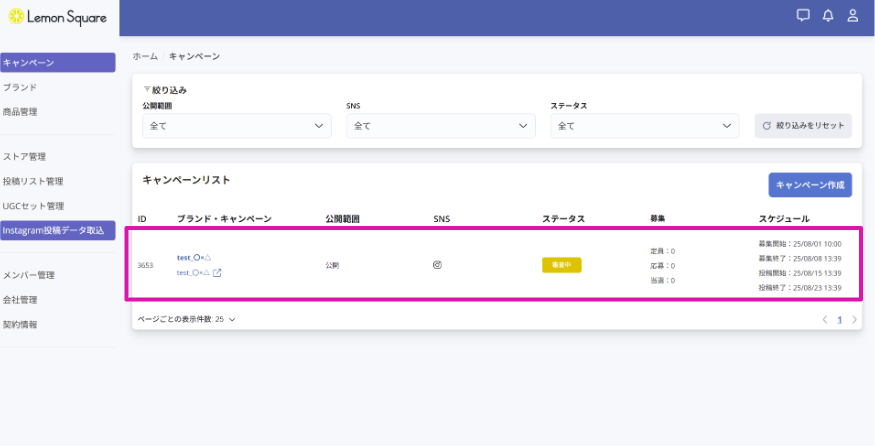Click the Lemon Square logo
875x446 pixels.
[56, 17]
